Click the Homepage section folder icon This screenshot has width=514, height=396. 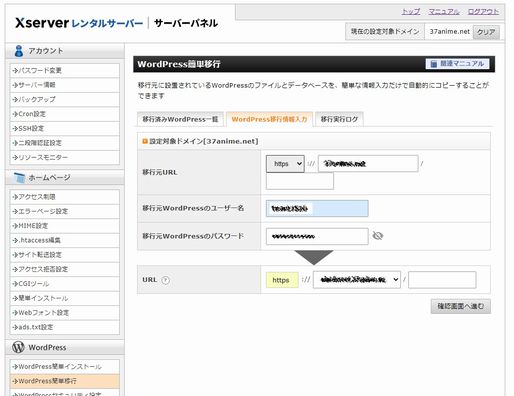(20, 178)
